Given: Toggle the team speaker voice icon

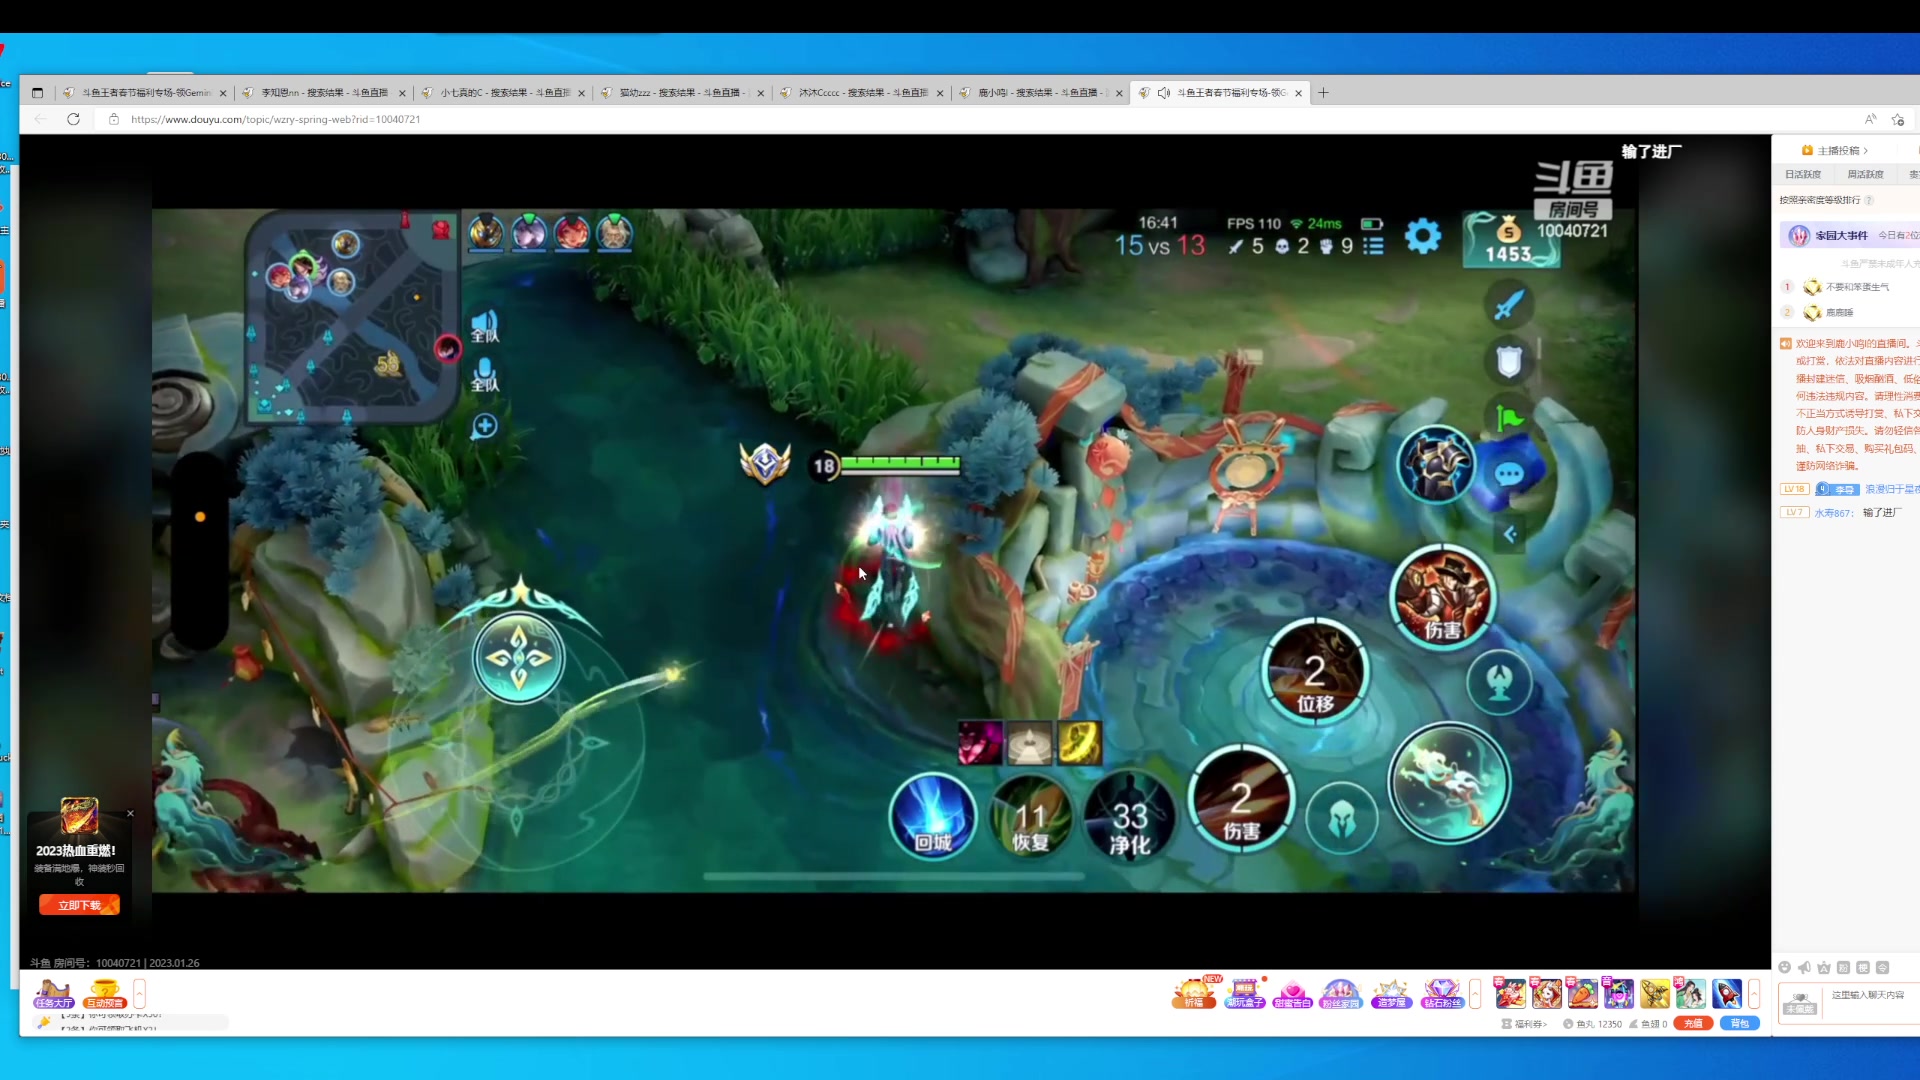Looking at the screenshot, I should pyautogui.click(x=484, y=325).
